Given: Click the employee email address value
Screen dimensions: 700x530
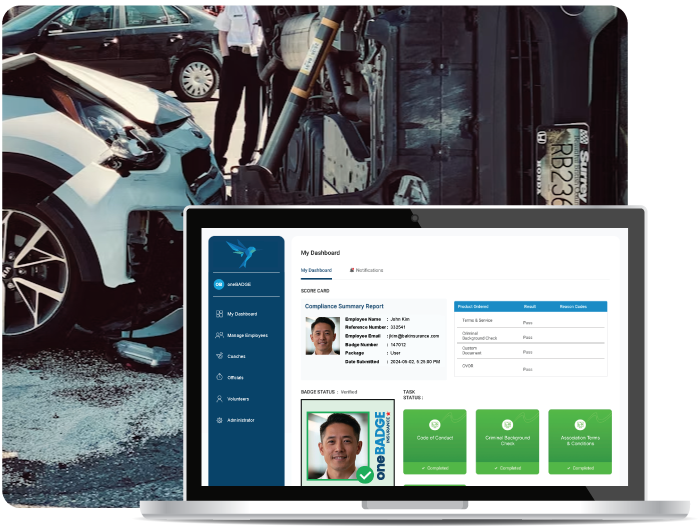Looking at the screenshot, I should 414,336.
